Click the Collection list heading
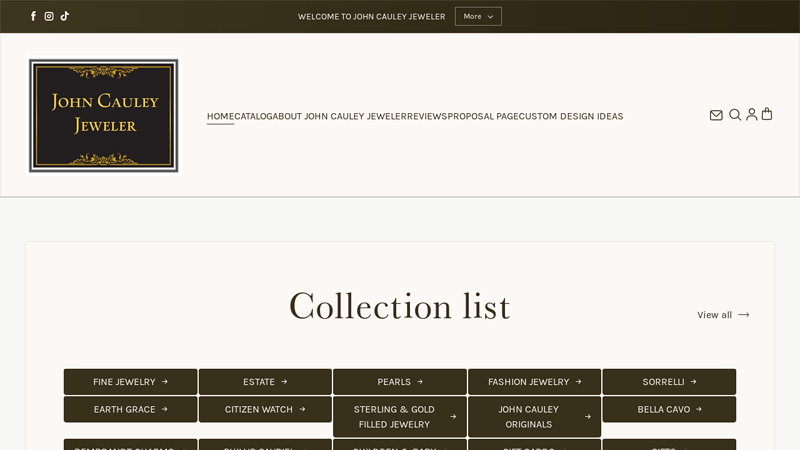 point(399,307)
